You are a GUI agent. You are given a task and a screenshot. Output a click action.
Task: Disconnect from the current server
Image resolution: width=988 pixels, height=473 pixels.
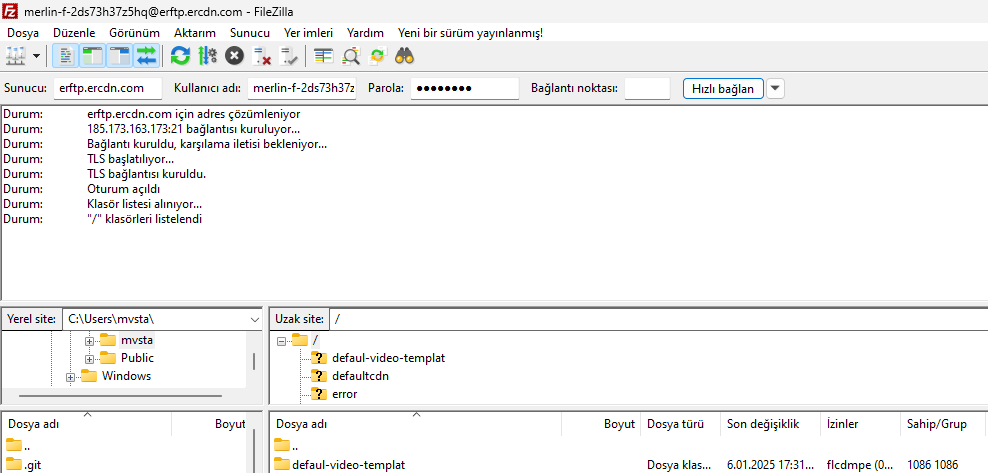(261, 56)
